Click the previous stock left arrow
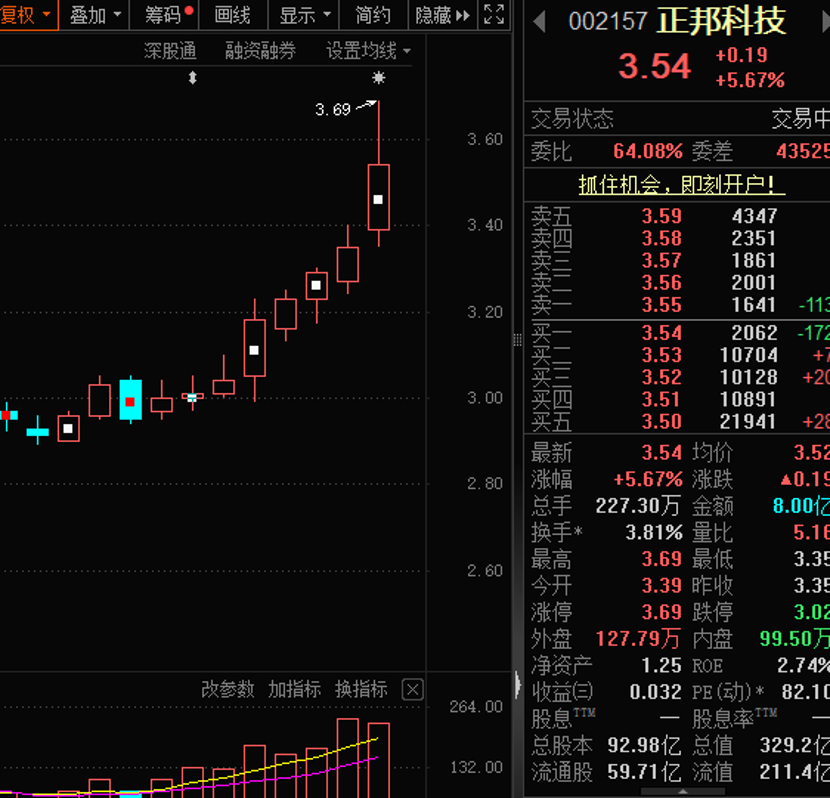The image size is (830, 798). point(539,21)
